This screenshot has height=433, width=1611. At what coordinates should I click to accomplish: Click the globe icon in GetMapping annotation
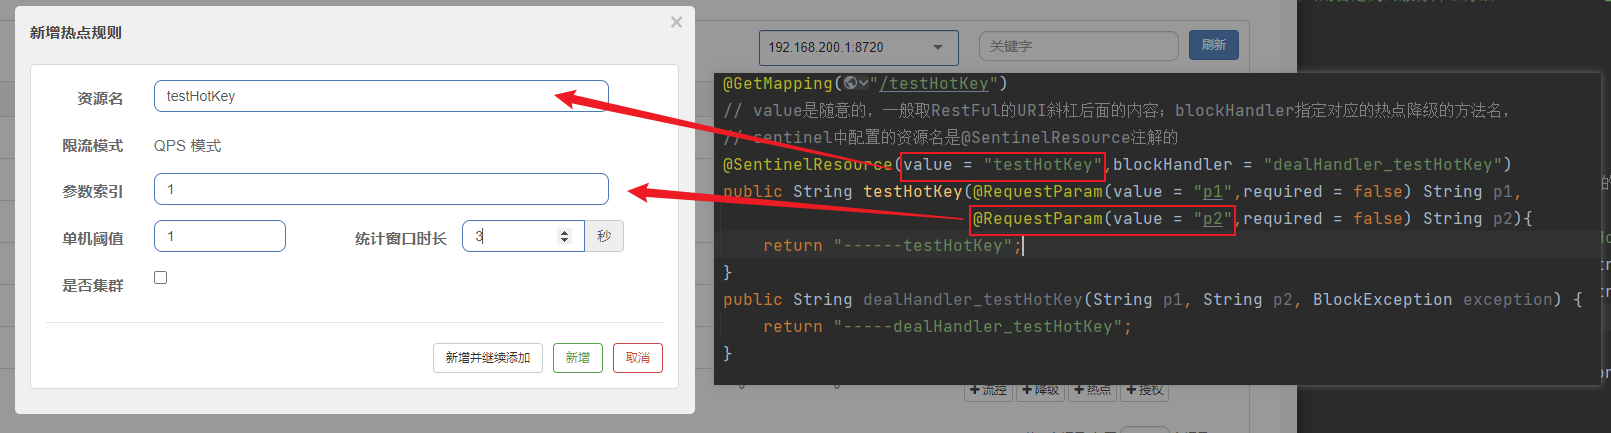[x=852, y=83]
